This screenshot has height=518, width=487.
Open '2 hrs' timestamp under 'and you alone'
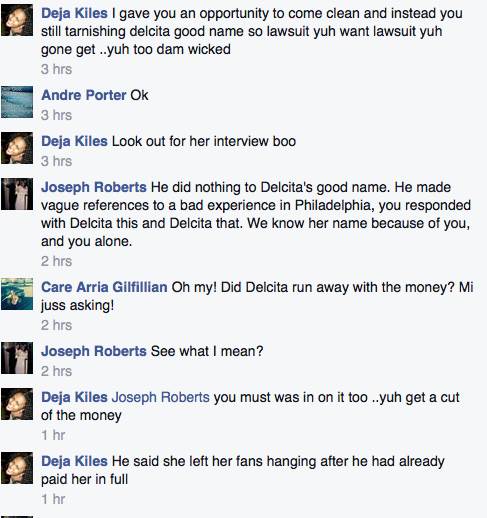pos(56,261)
